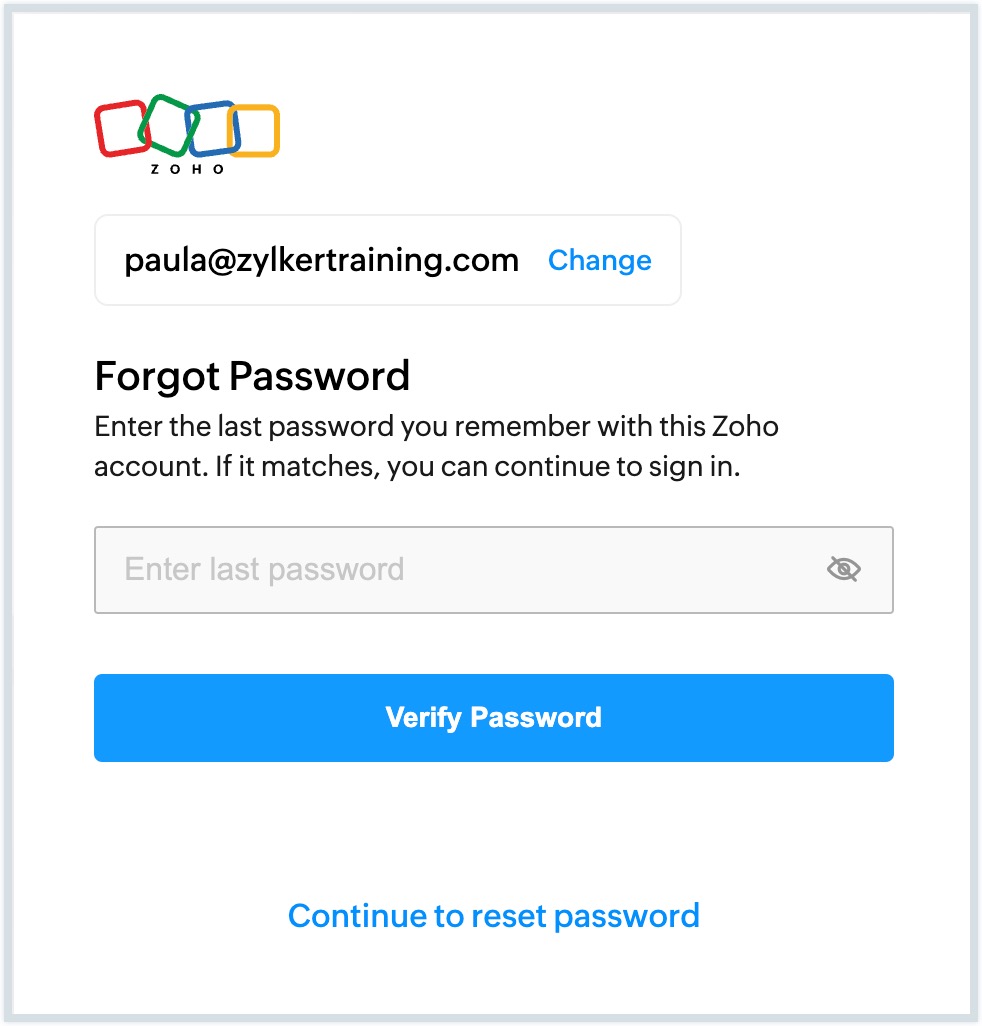The height and width of the screenshot is (1026, 982).
Task: Show password using the eye icon
Action: (x=844, y=570)
